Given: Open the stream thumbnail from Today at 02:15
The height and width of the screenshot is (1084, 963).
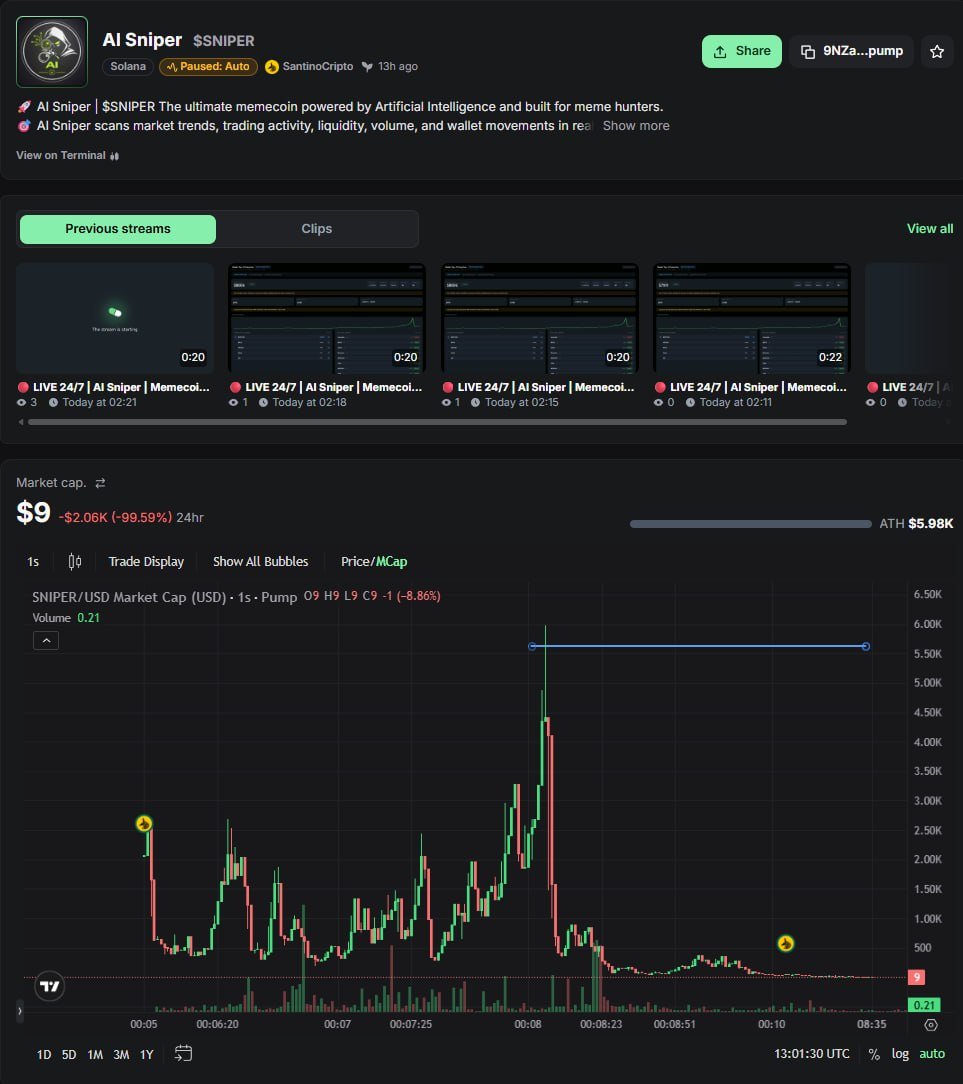Looking at the screenshot, I should coord(540,318).
